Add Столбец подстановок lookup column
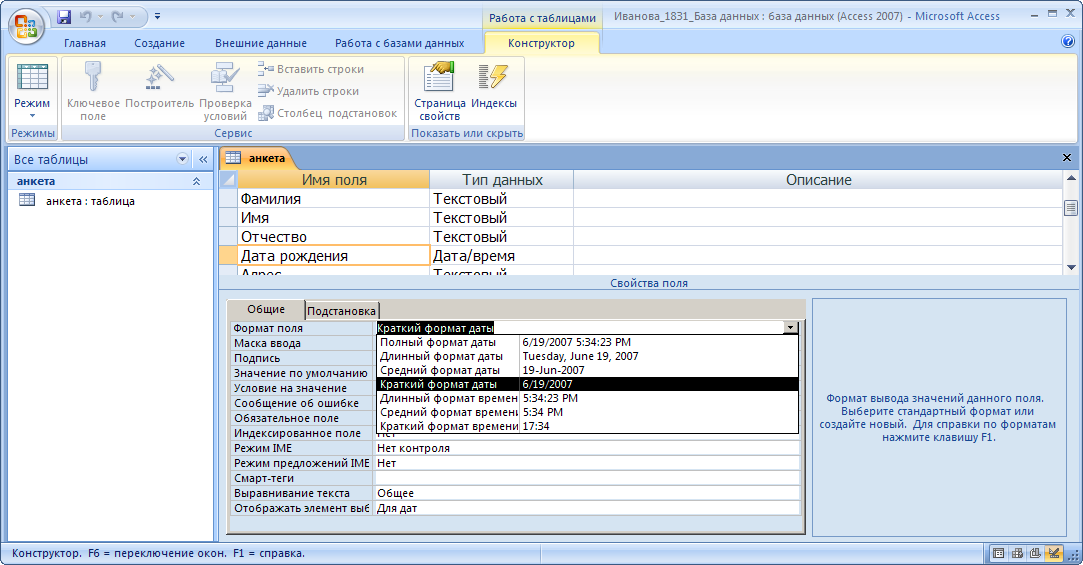The image size is (1083, 565). pyautogui.click(x=327, y=113)
